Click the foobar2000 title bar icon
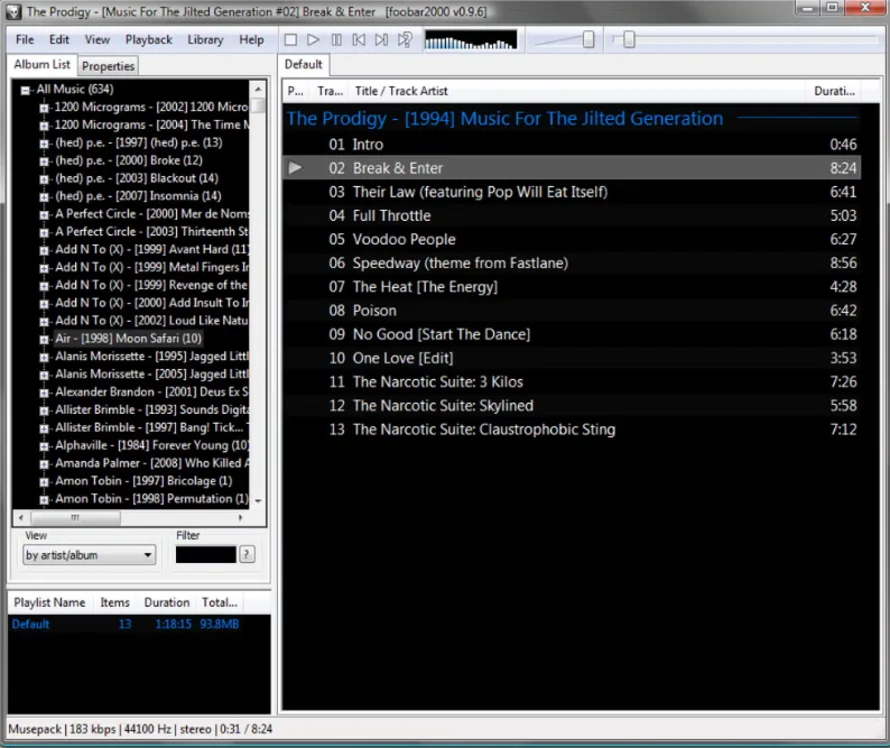 (x=14, y=12)
